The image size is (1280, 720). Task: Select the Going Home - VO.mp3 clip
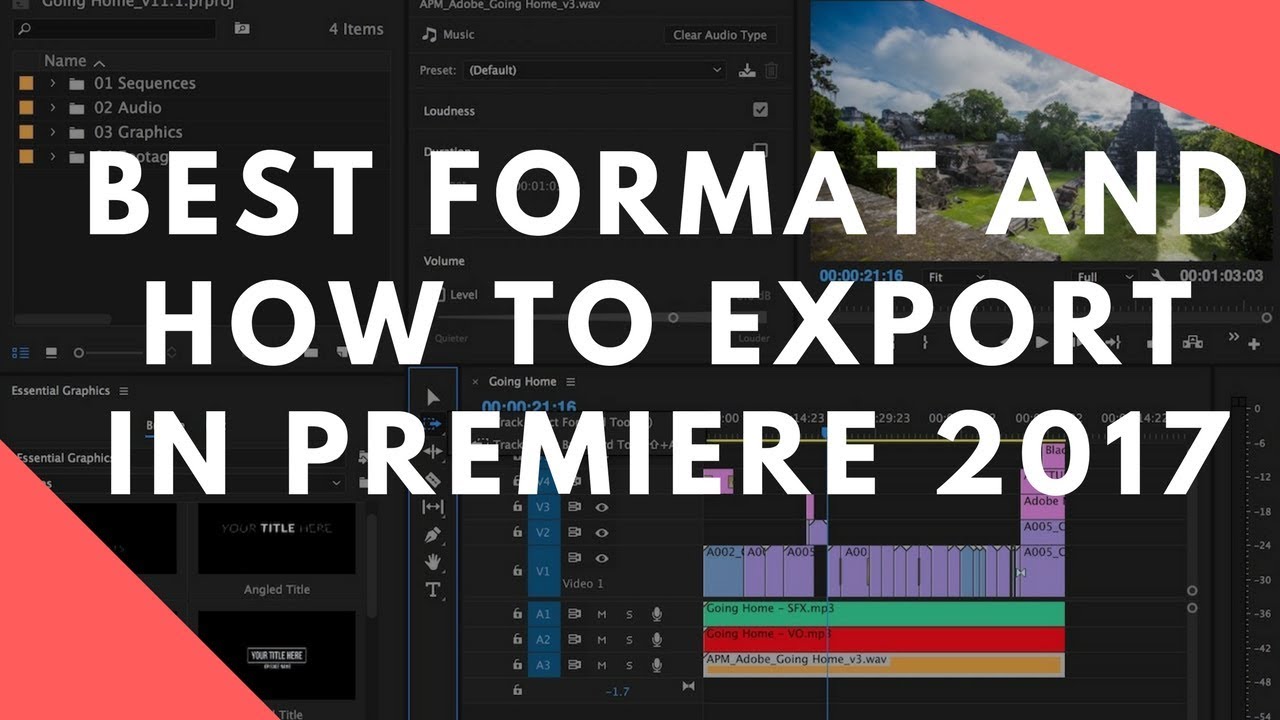884,639
